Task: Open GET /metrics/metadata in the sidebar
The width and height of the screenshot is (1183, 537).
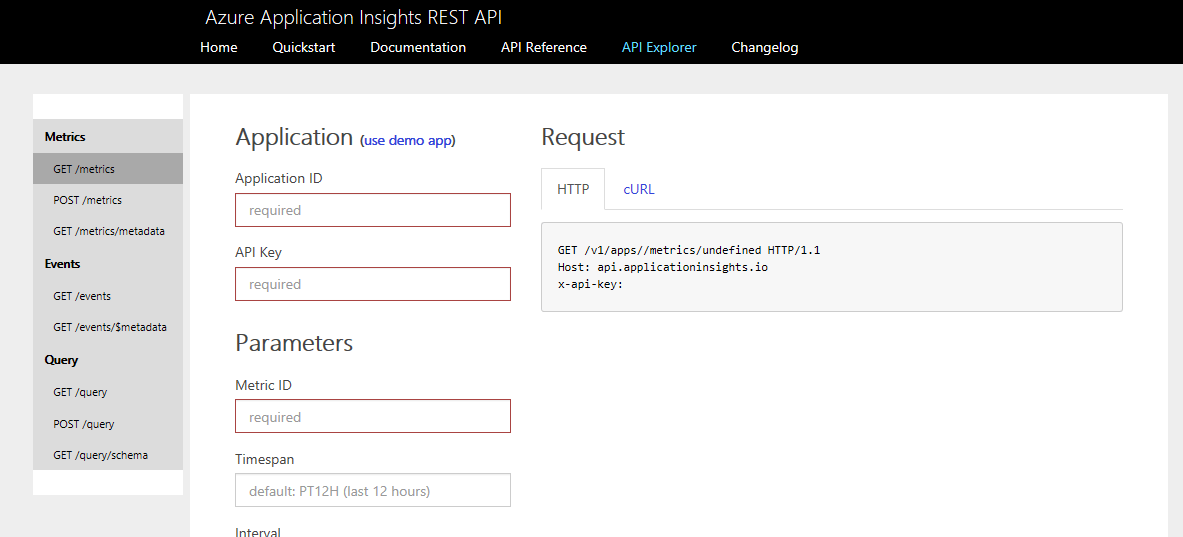Action: coord(108,231)
